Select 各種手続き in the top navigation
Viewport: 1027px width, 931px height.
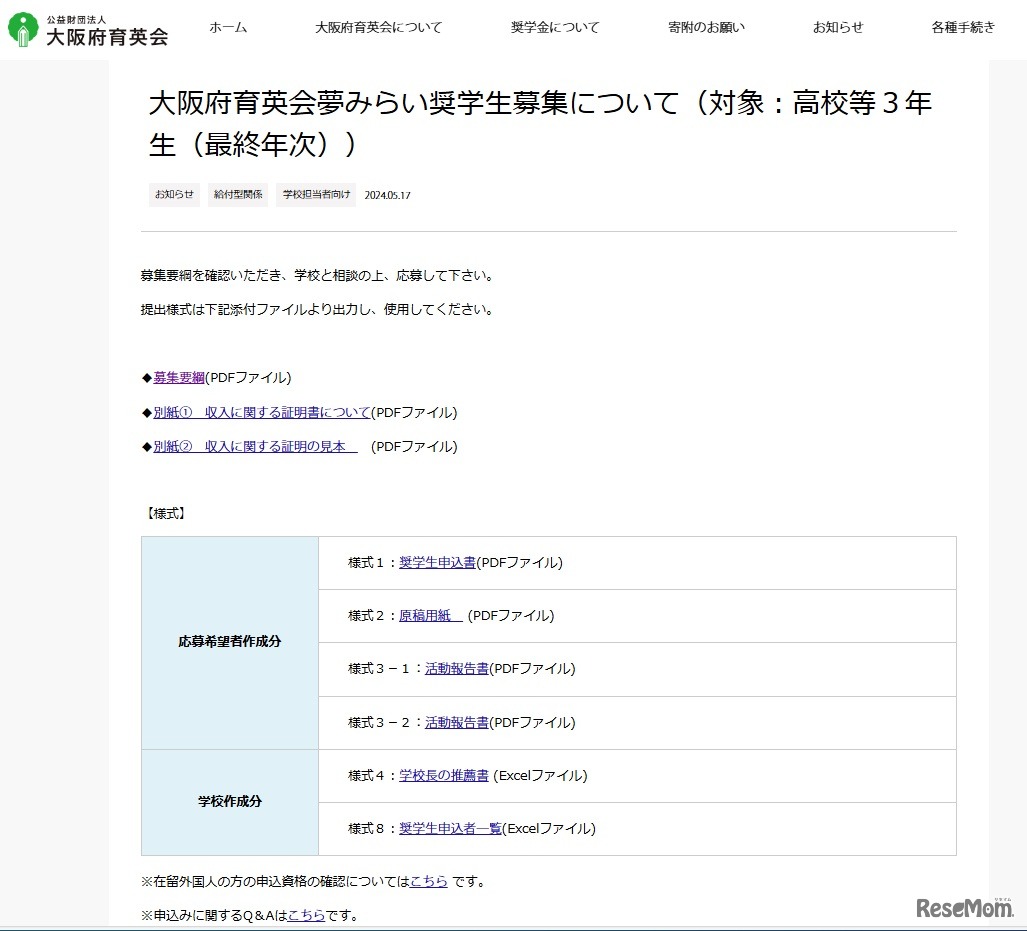963,28
